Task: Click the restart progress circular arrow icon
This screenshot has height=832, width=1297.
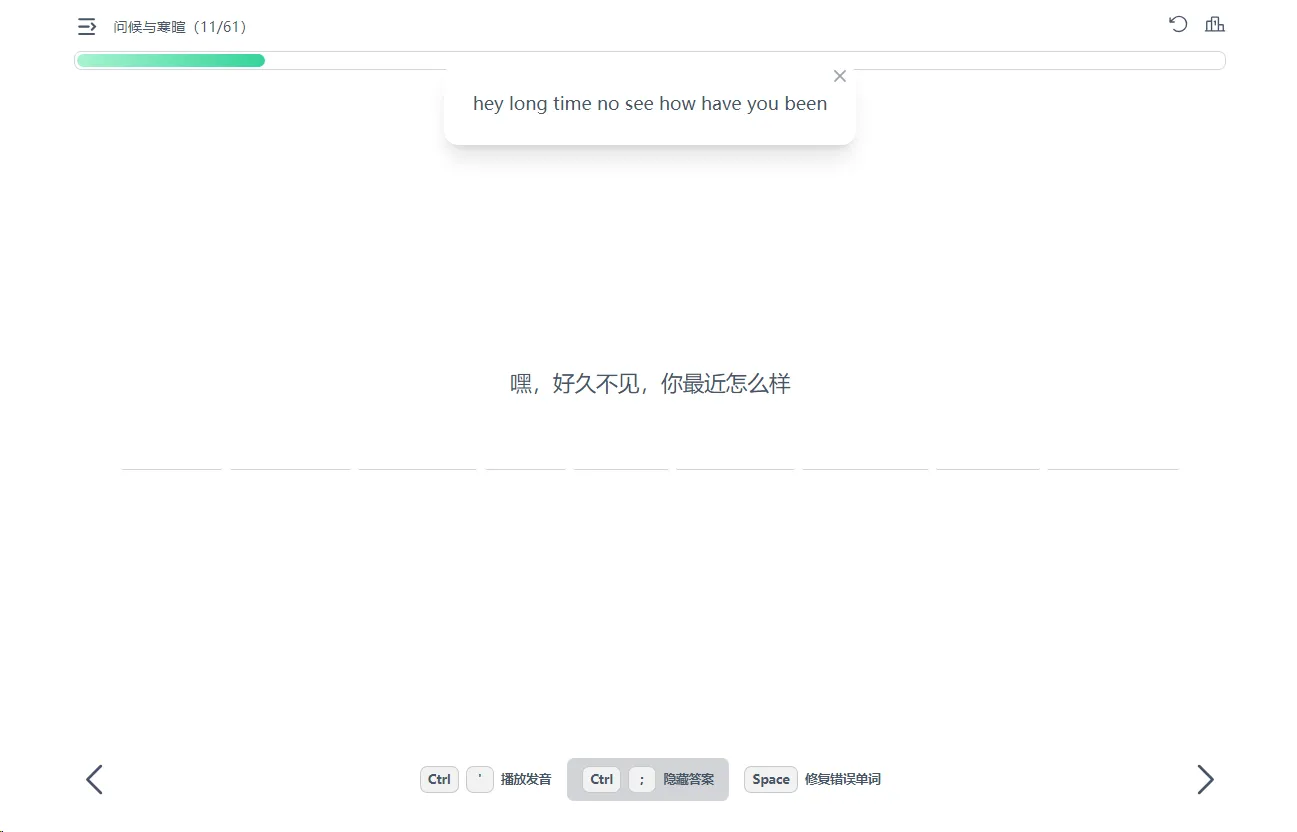Action: point(1178,25)
